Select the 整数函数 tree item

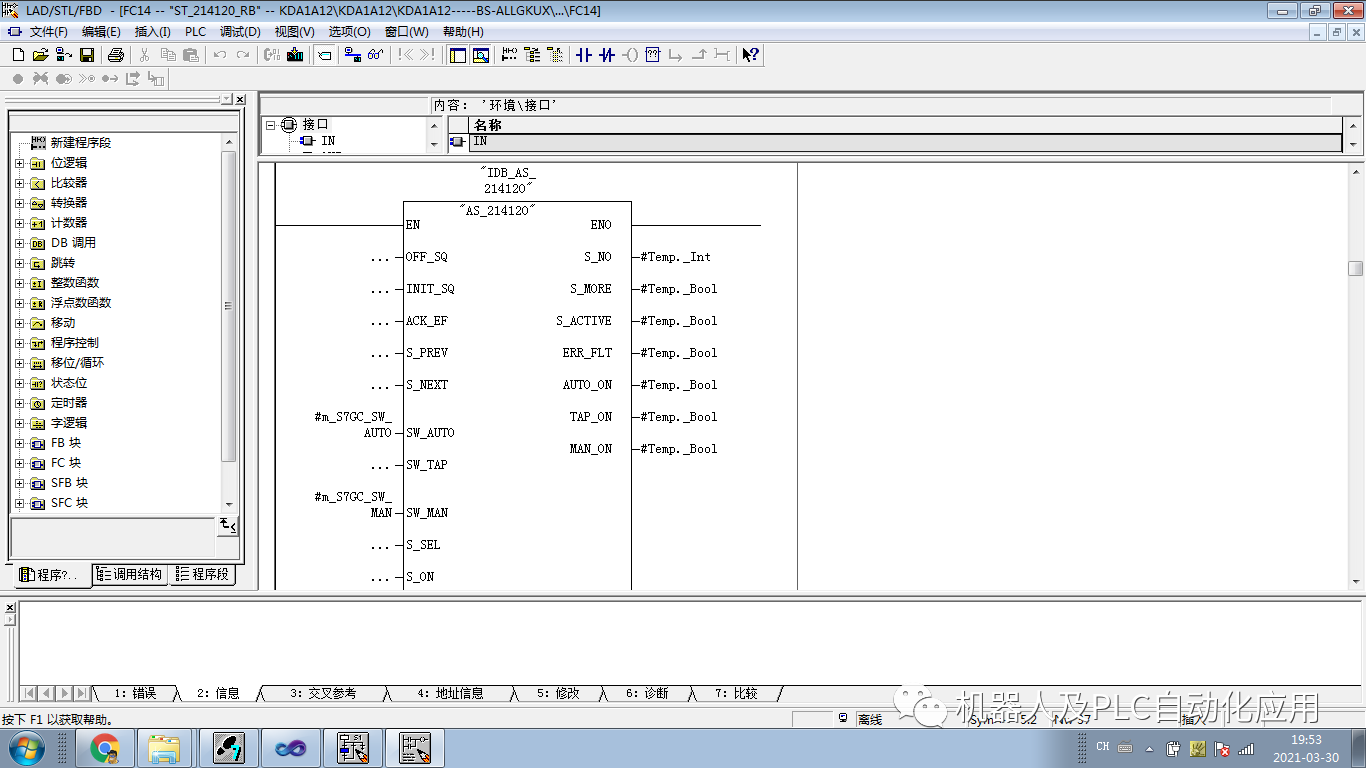click(x=75, y=283)
